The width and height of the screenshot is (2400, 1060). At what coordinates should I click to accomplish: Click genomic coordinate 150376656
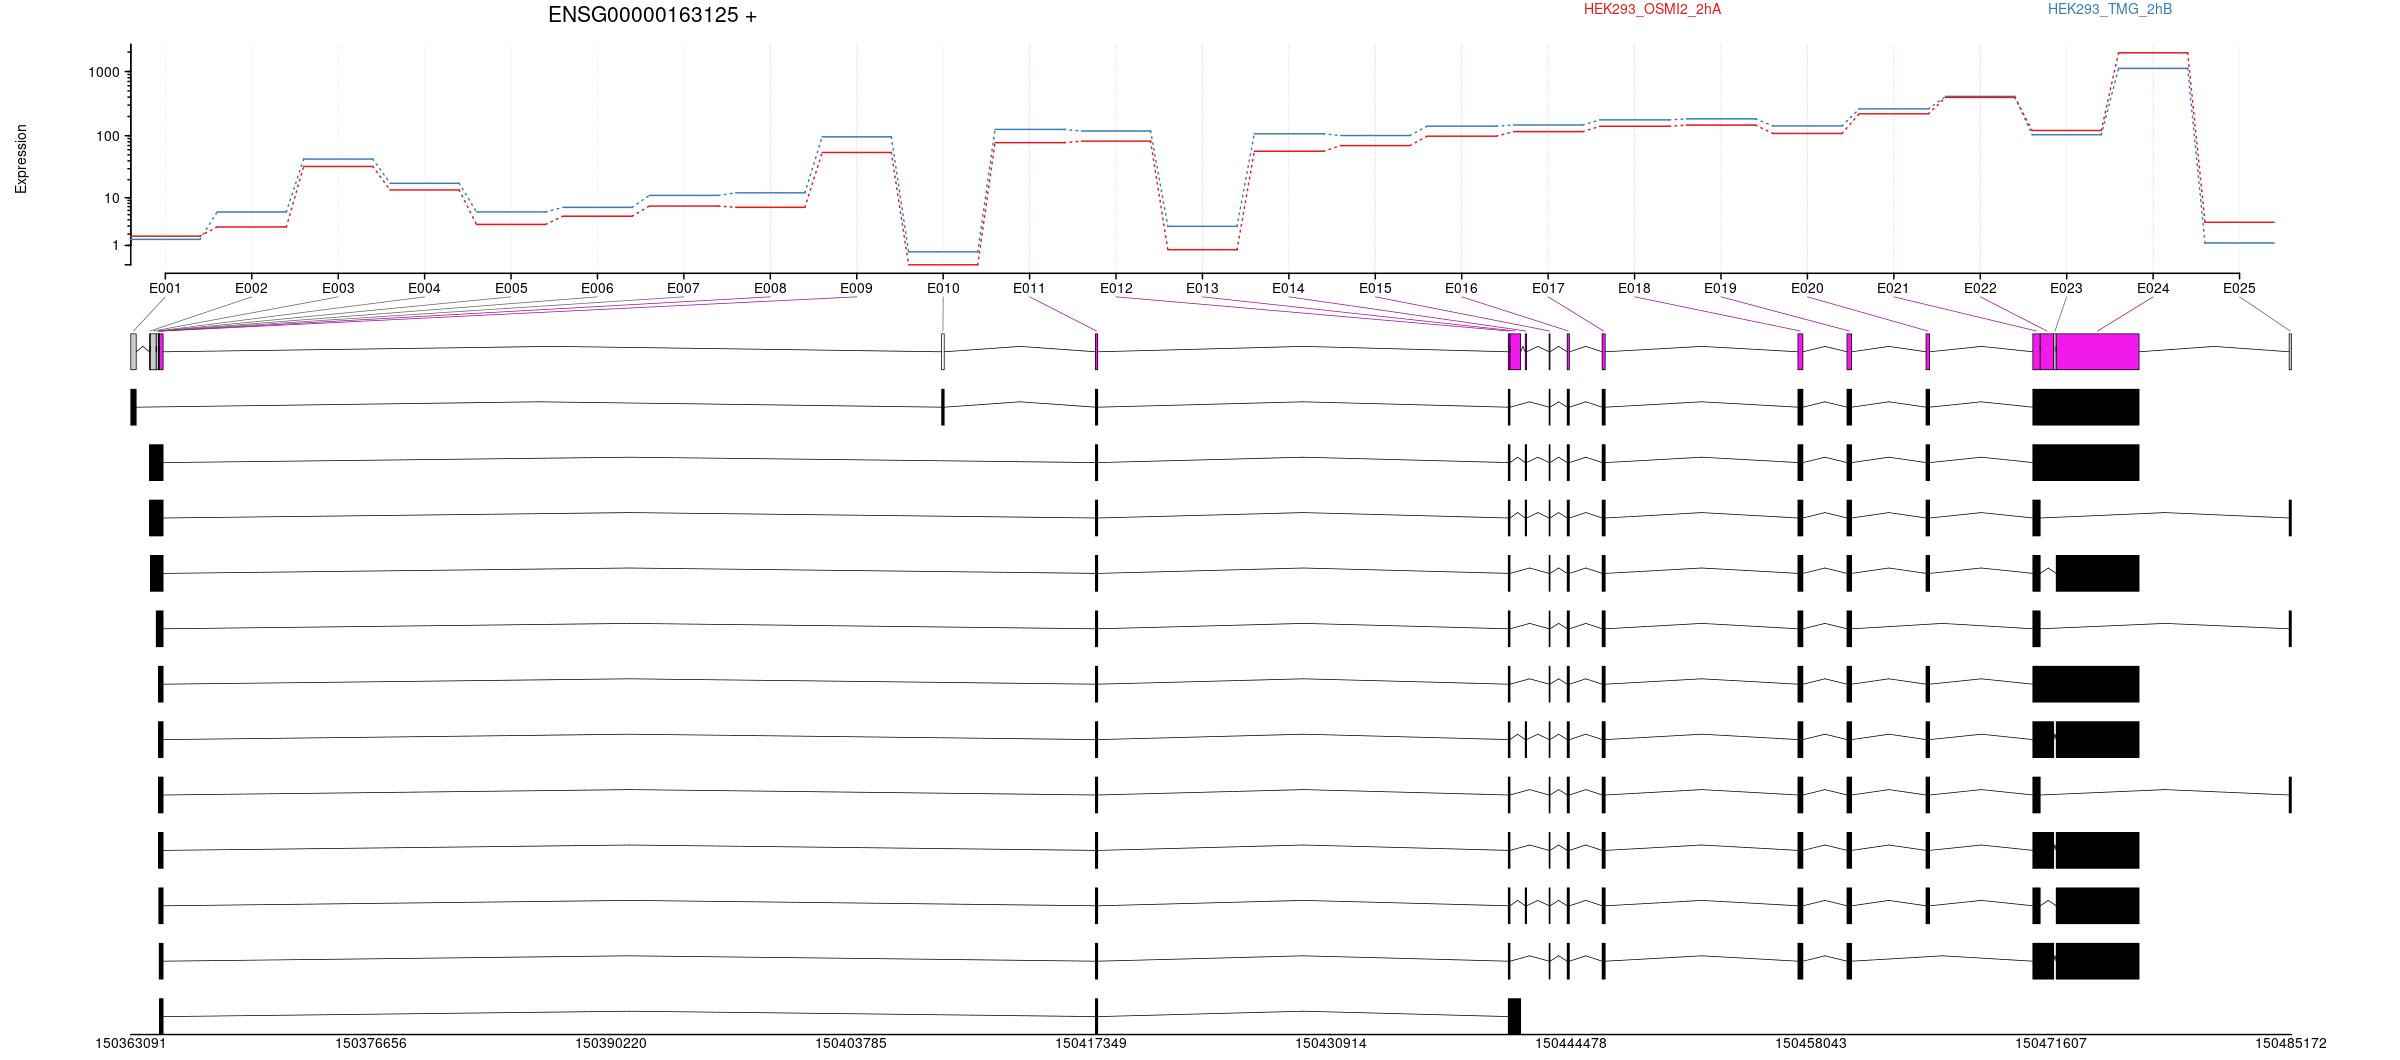tap(371, 1043)
